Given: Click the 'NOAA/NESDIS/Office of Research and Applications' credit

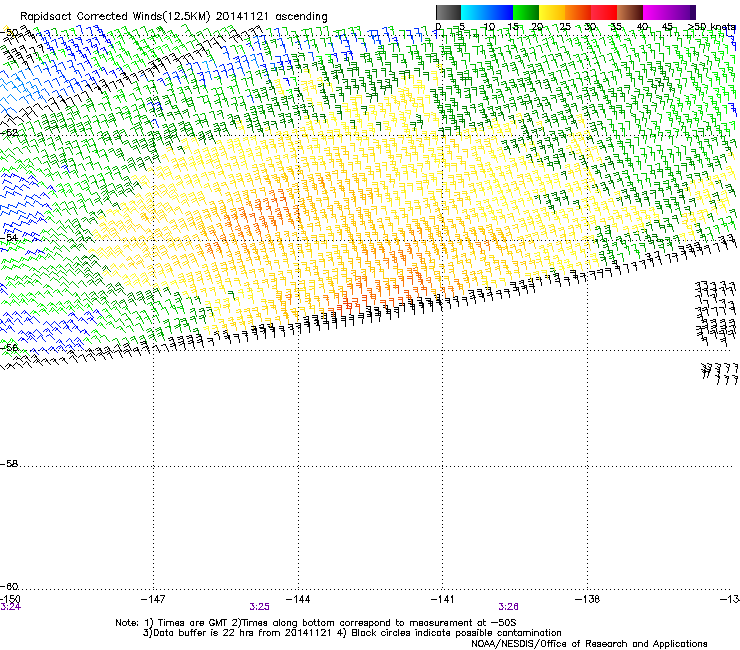Looking at the screenshot, I should point(589,644).
